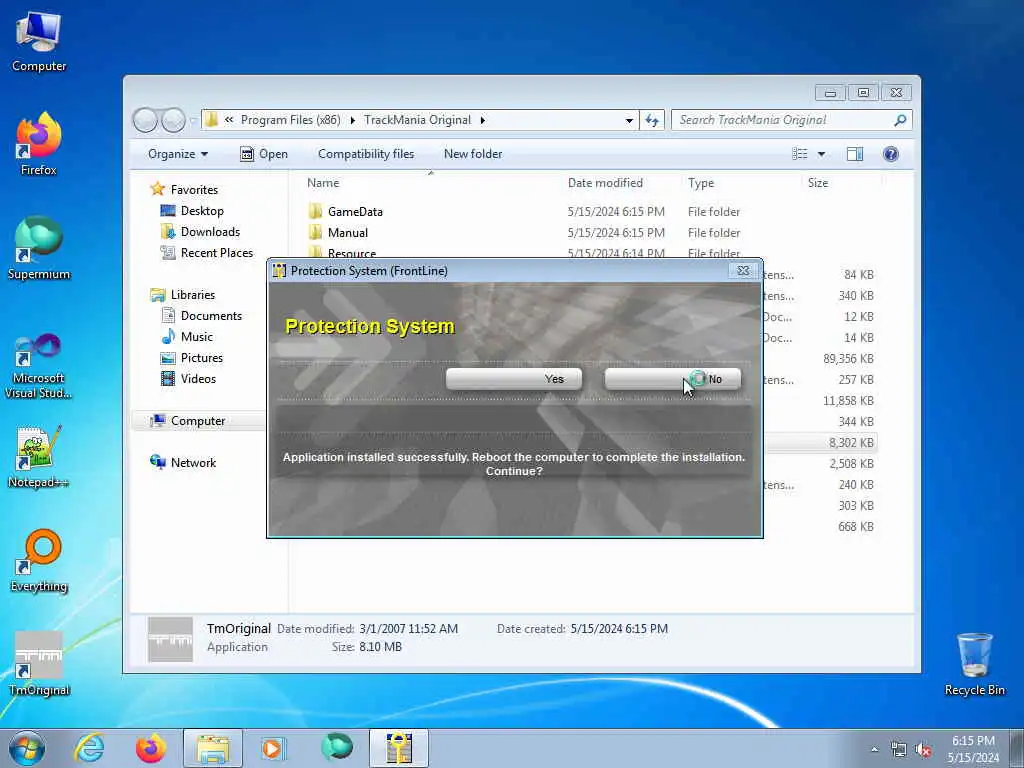Click TrackMania Original breadcrumb
The width and height of the screenshot is (1024, 768).
[417, 120]
